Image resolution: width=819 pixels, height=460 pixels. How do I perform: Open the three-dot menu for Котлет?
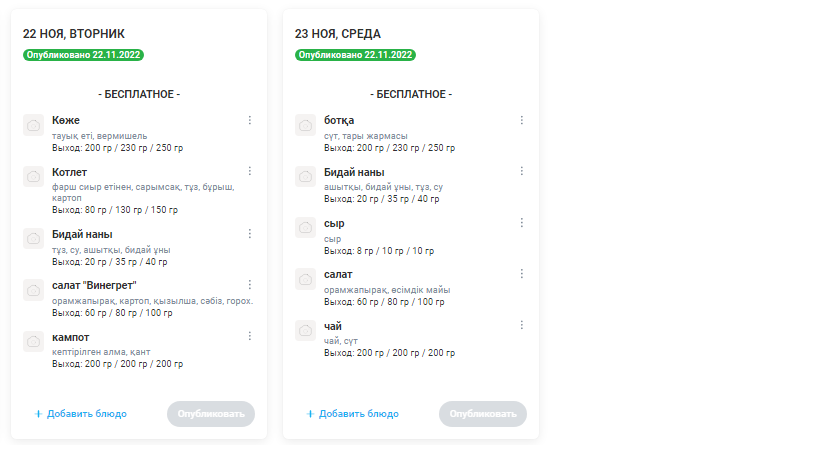[x=250, y=171]
